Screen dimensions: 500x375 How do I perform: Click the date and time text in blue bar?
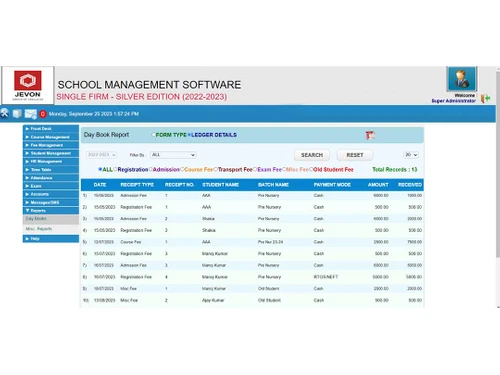[94, 114]
